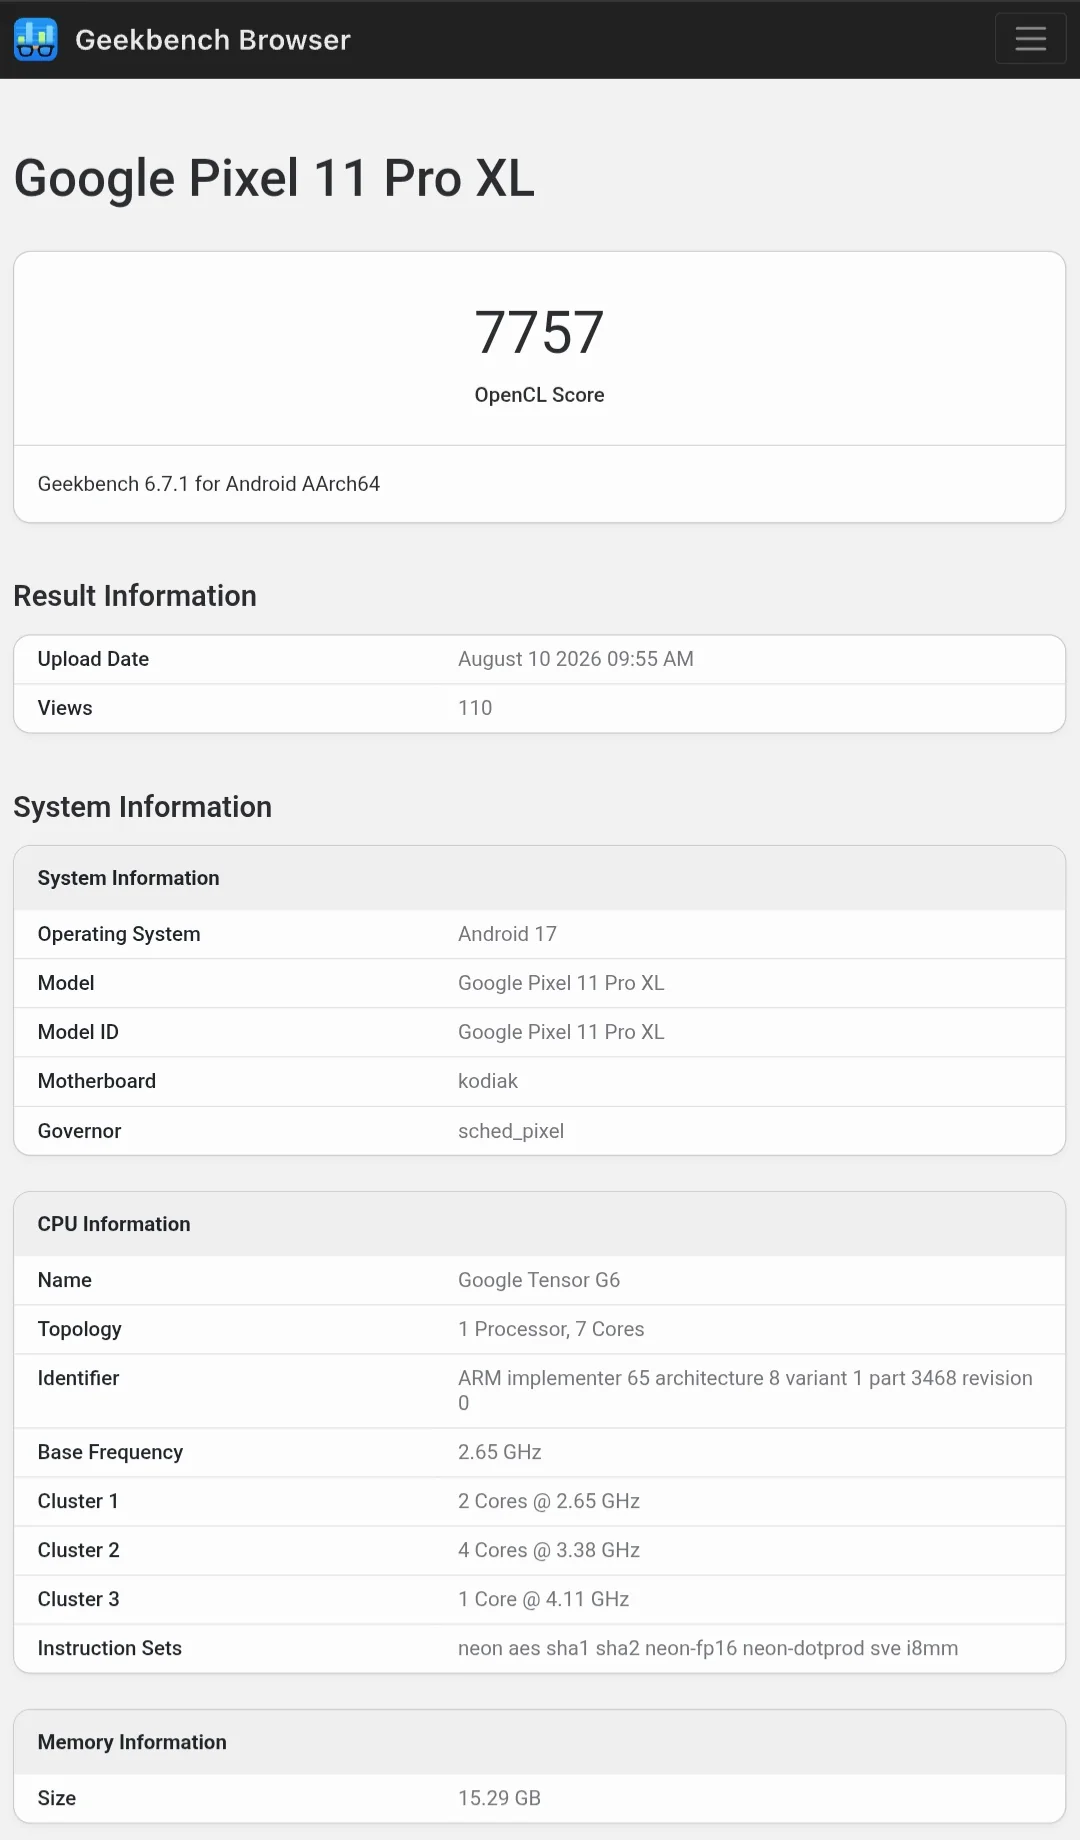The image size is (1080, 1840).
Task: Select the 7757 OpenCL score number
Action: (539, 332)
